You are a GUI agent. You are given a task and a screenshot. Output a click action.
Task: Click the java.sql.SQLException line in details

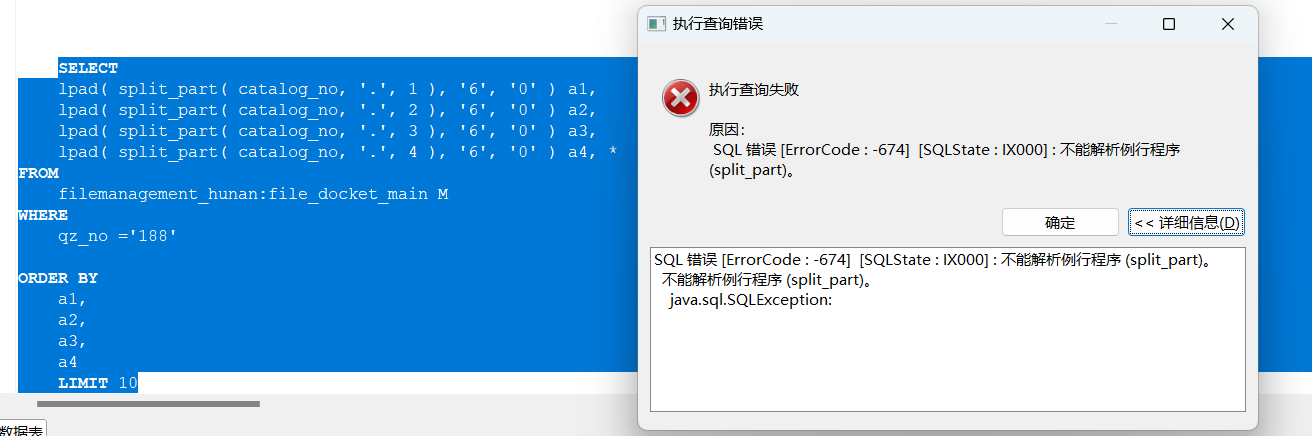(750, 300)
